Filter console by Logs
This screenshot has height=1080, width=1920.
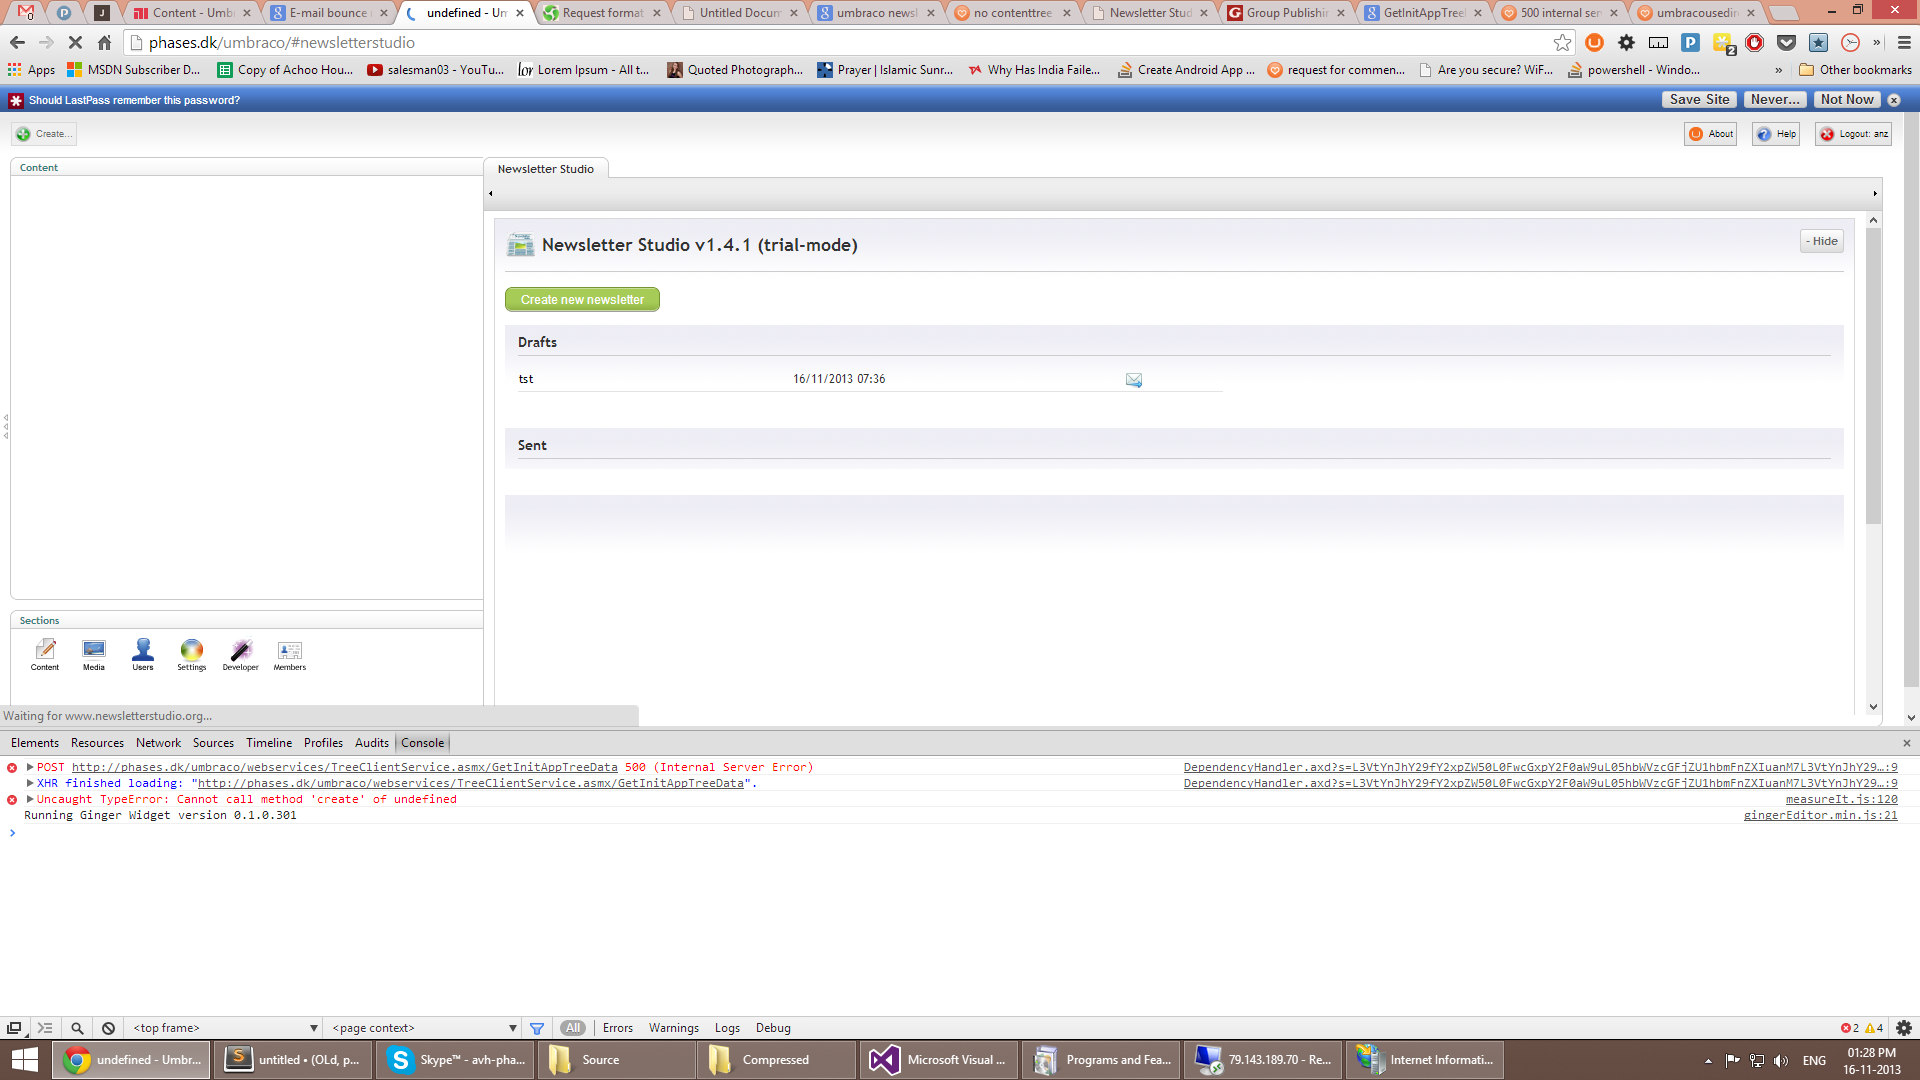point(727,1028)
